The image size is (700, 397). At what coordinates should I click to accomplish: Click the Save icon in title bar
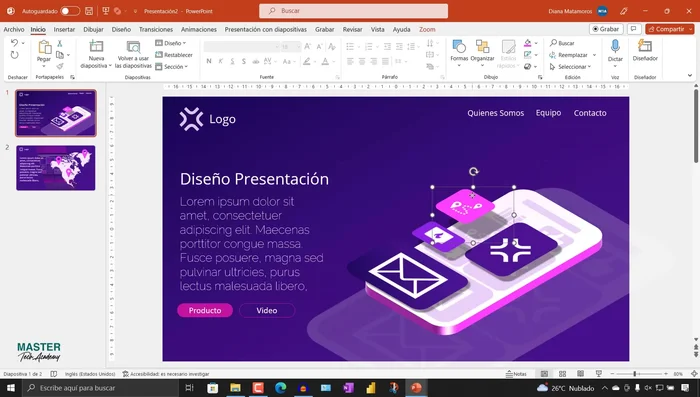89,11
